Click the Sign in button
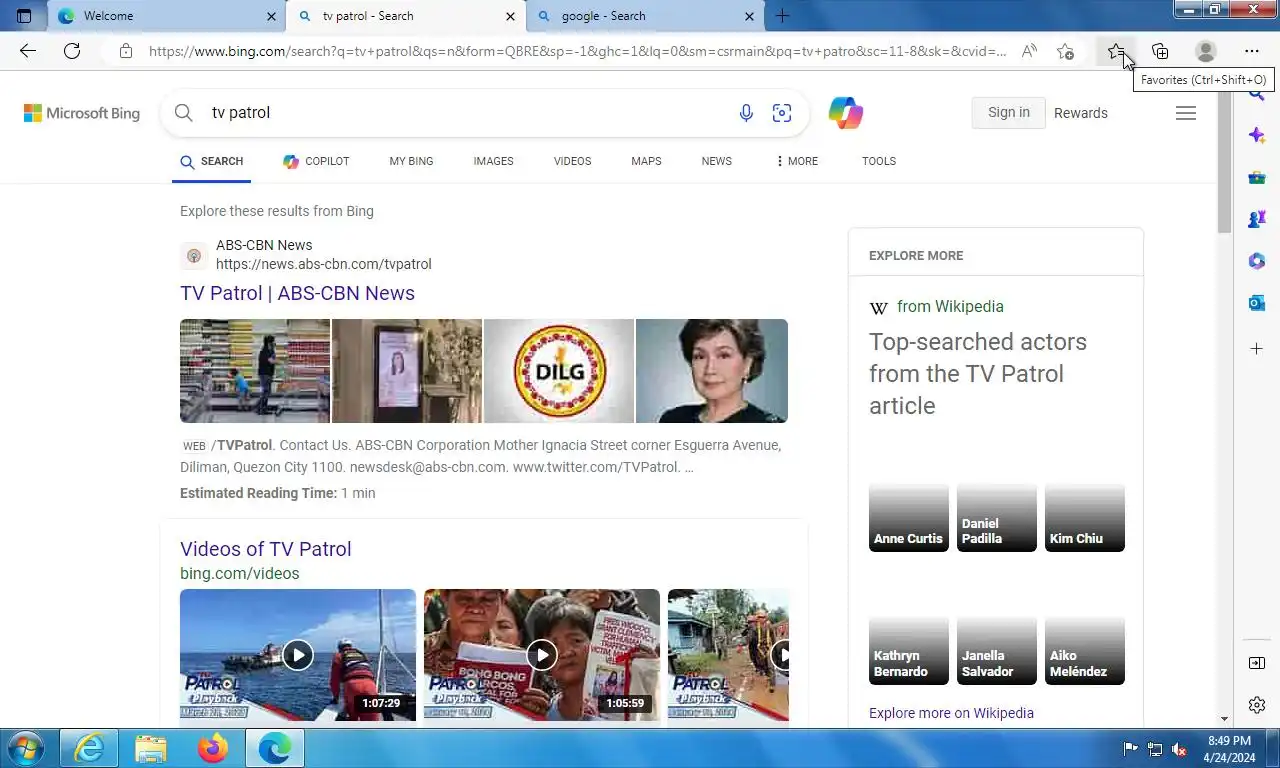This screenshot has width=1280, height=768. [x=1008, y=113]
